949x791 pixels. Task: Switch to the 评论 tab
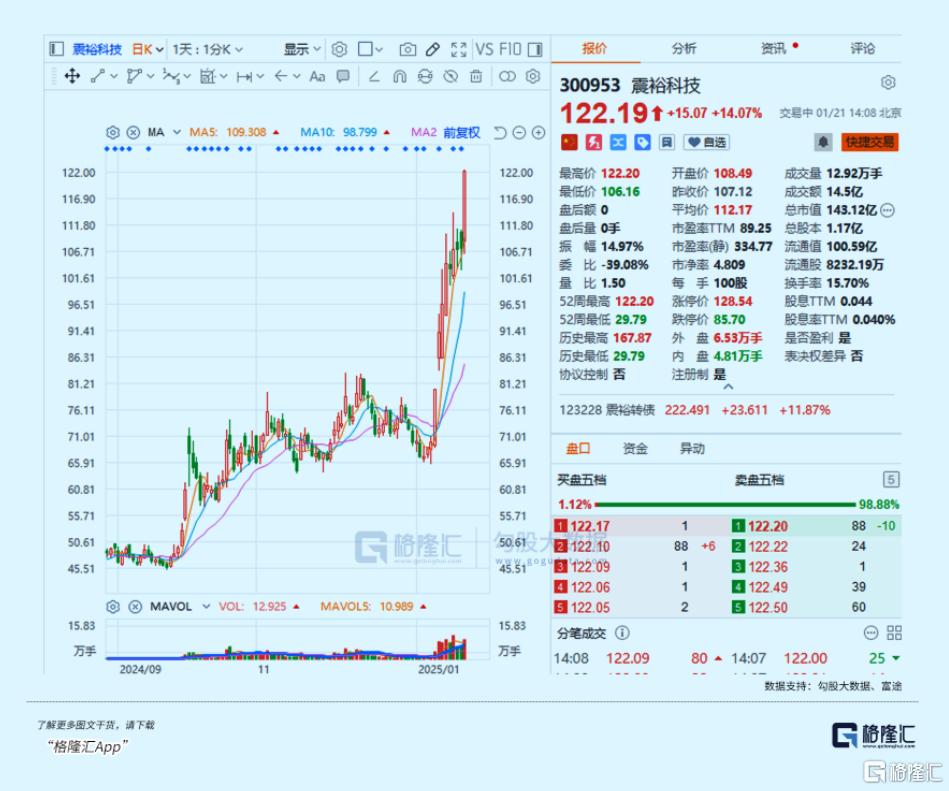click(862, 48)
